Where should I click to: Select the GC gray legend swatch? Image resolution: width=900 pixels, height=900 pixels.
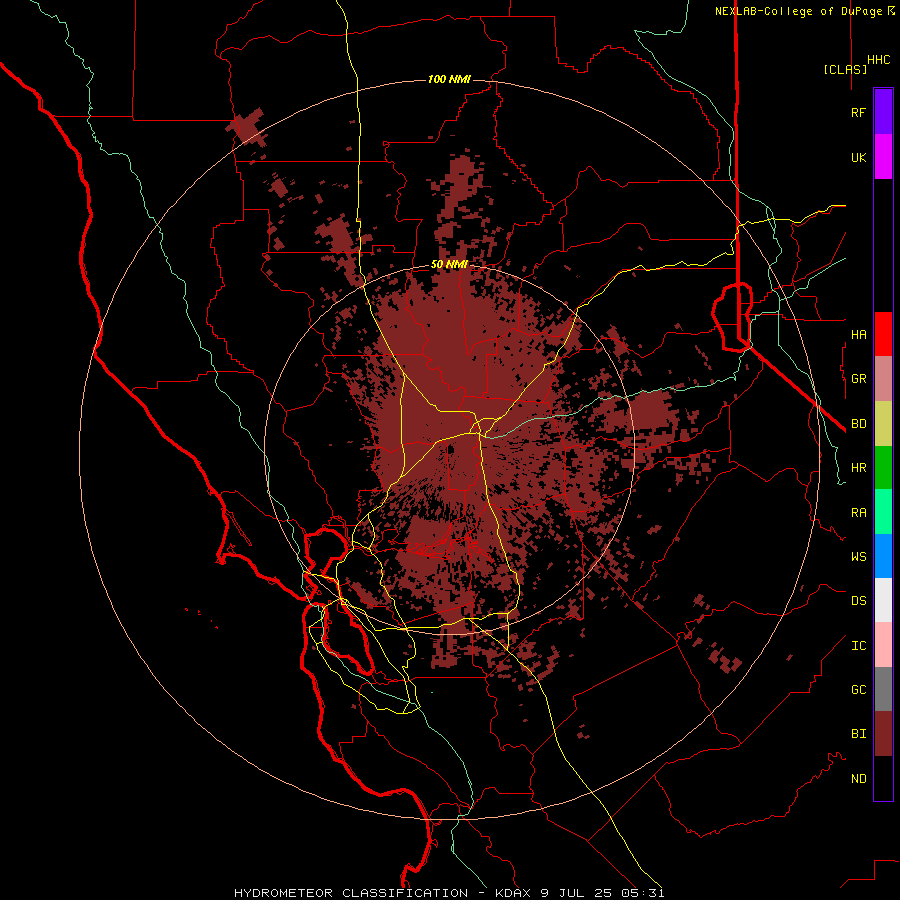pyautogui.click(x=883, y=689)
